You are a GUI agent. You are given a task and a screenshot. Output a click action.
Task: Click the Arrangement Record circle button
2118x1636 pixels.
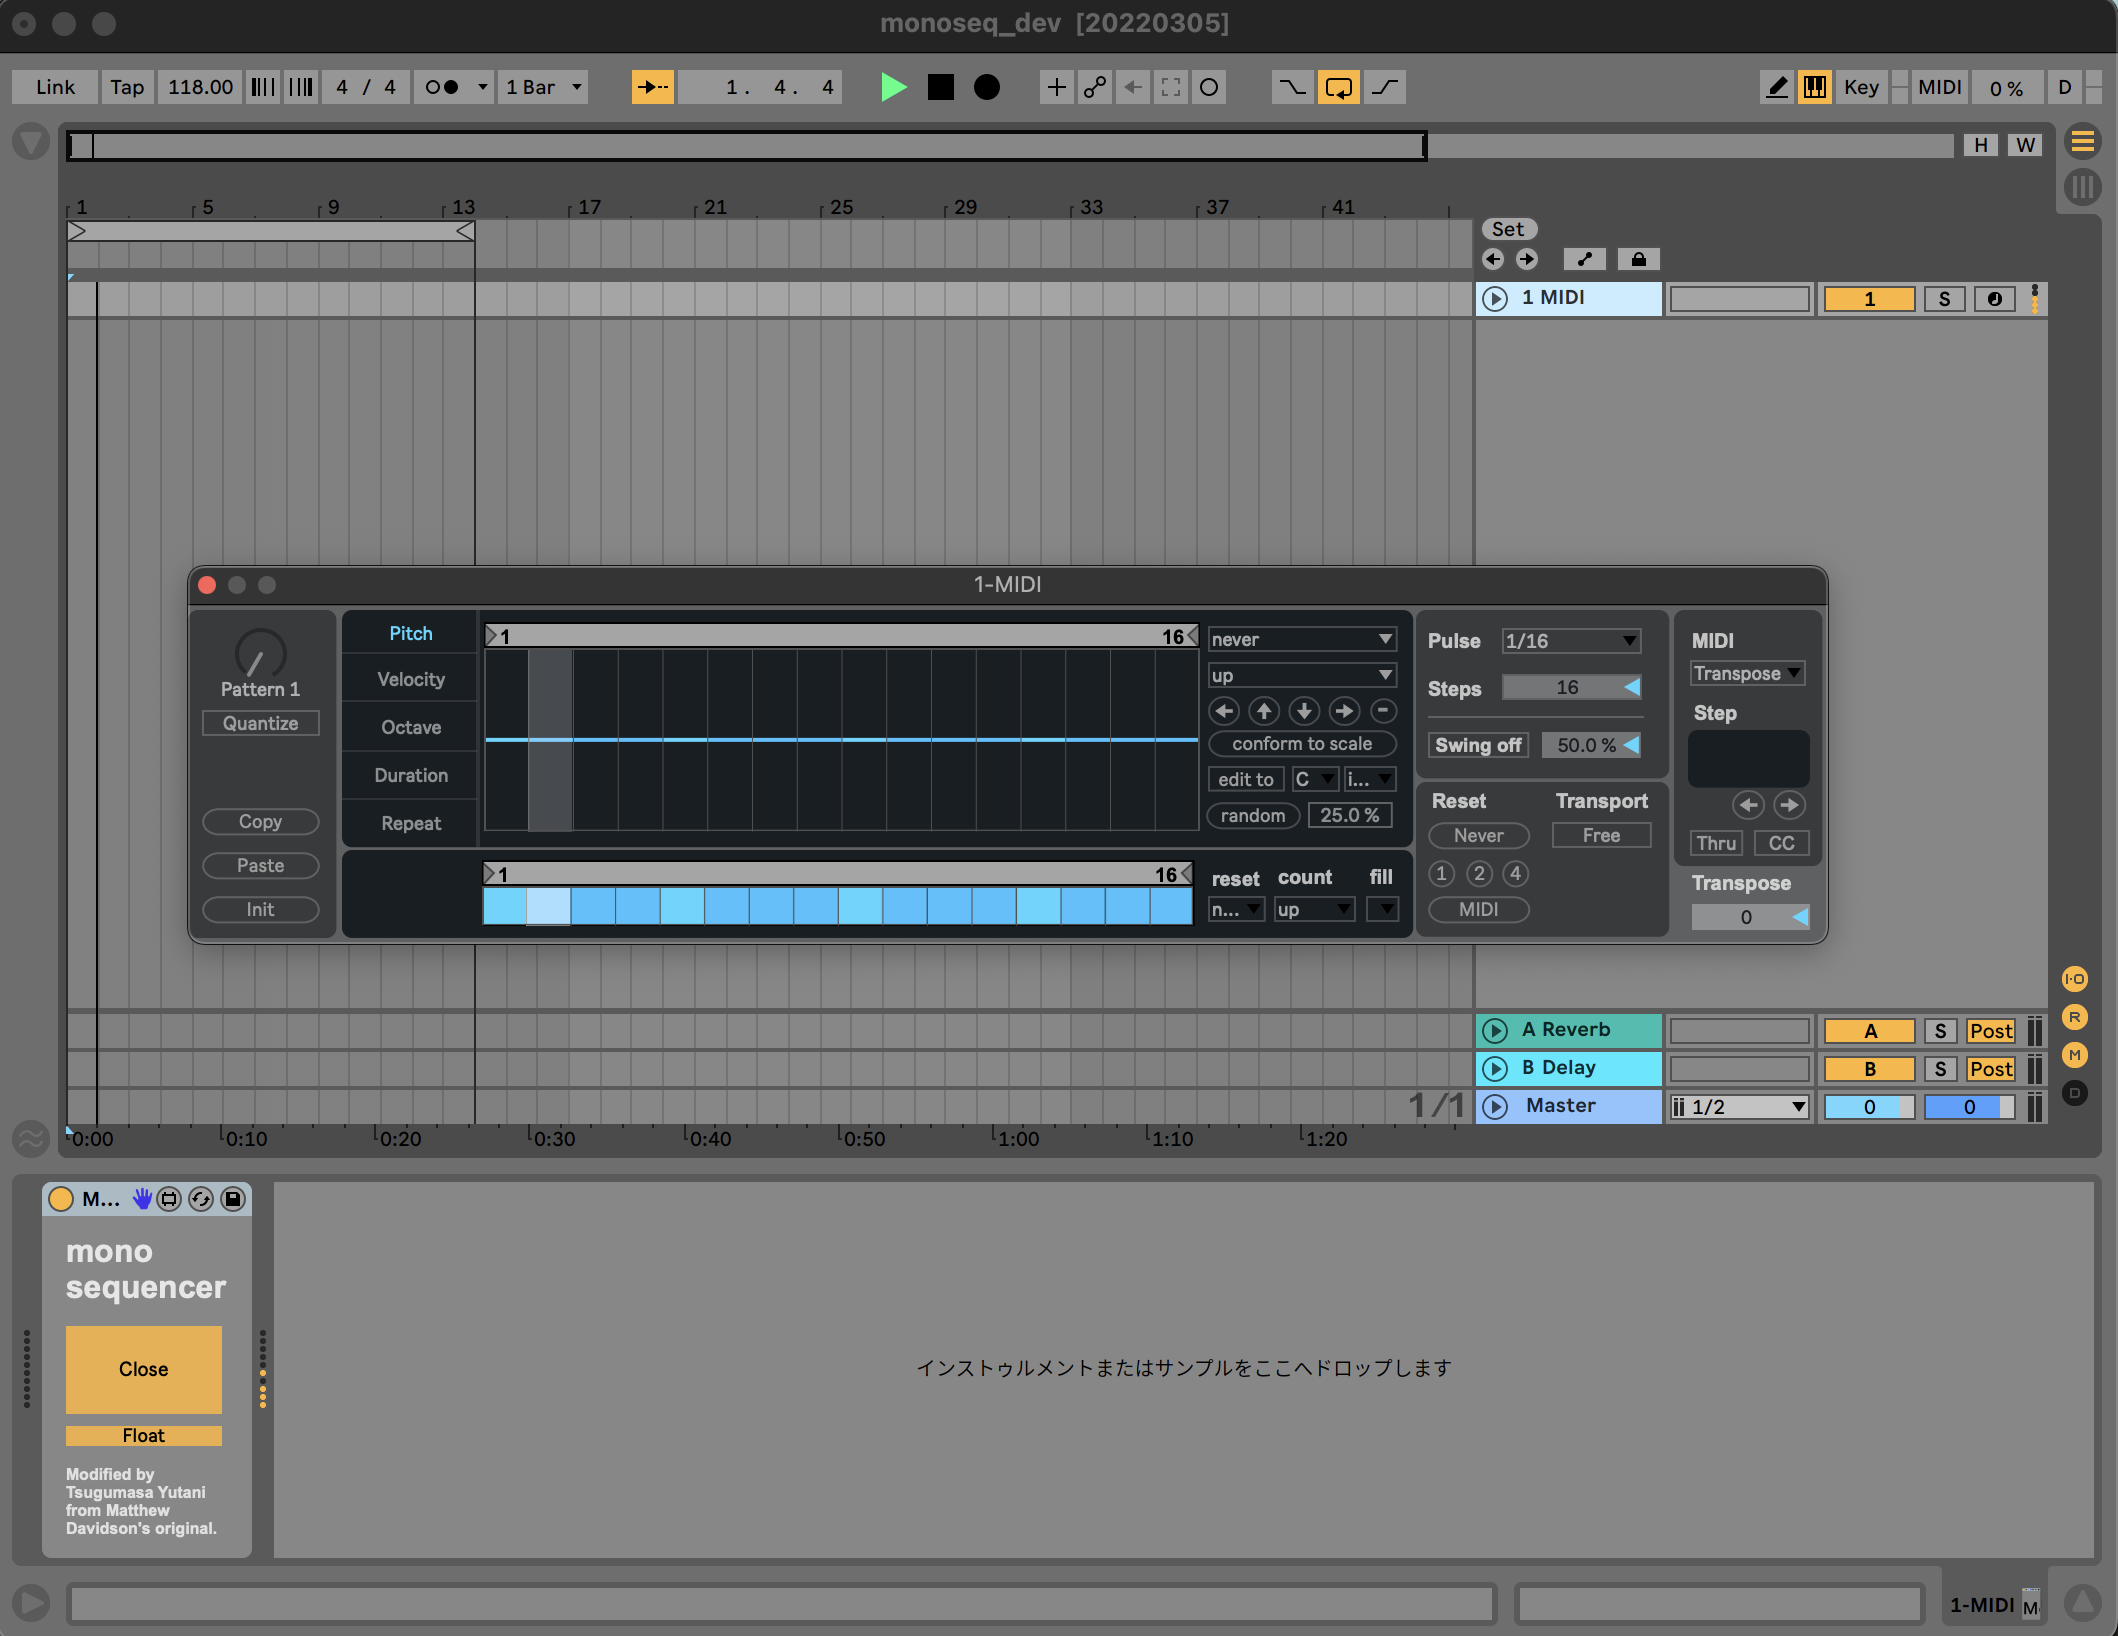click(x=986, y=88)
